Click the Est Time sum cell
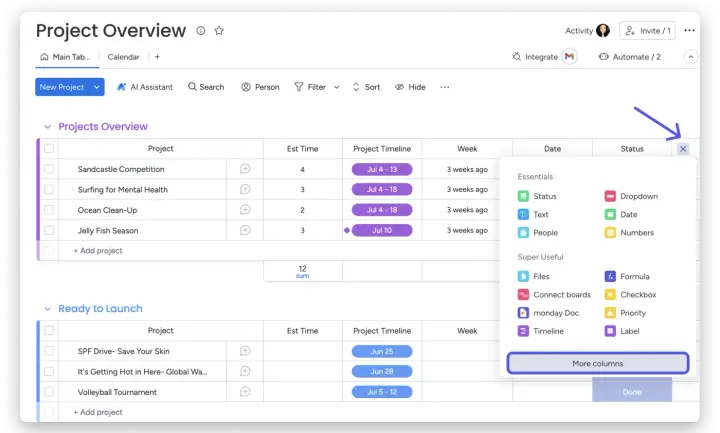The image size is (720, 433). [303, 271]
